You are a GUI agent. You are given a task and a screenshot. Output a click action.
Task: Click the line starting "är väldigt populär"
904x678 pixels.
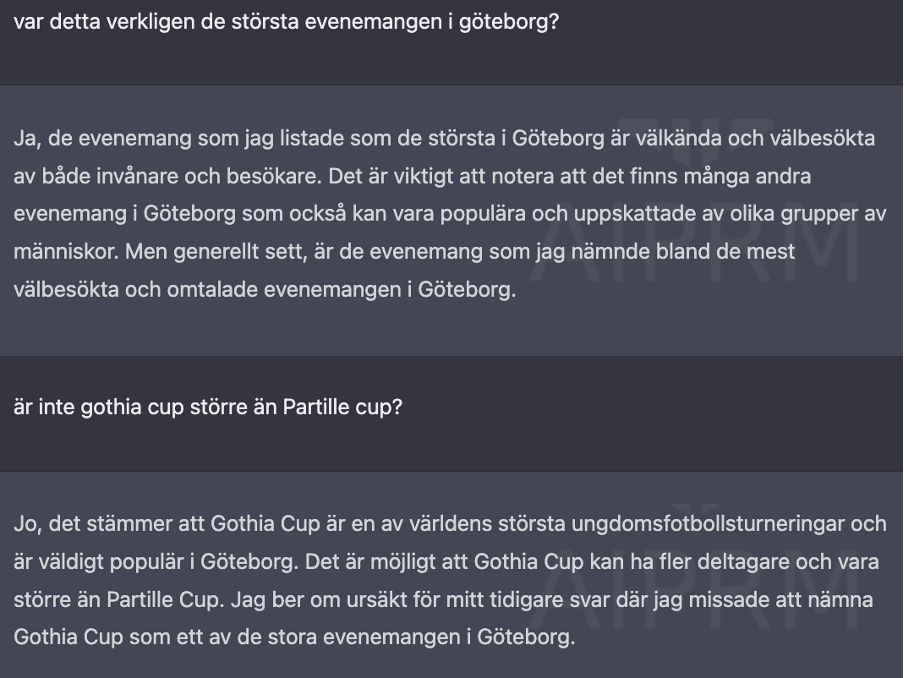coord(446,561)
